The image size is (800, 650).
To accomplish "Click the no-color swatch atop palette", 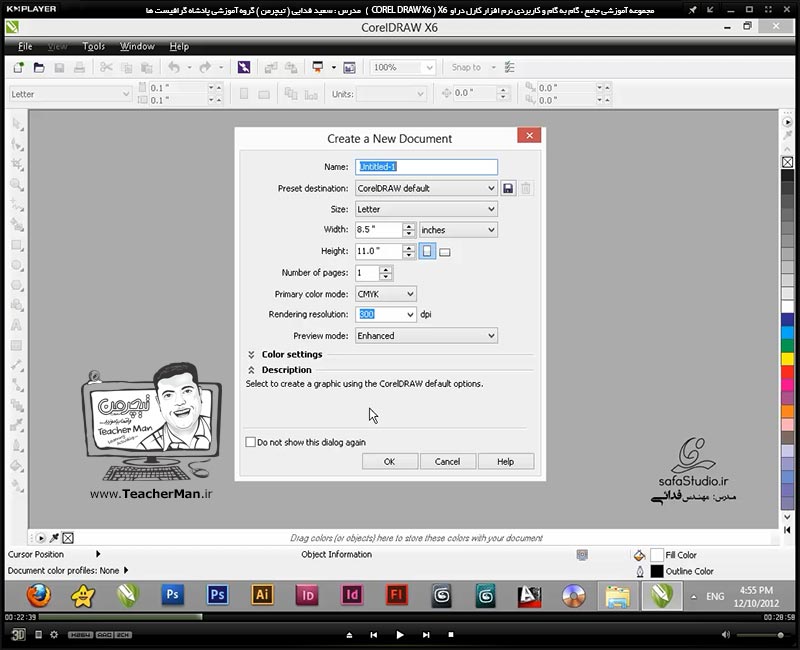I will (x=787, y=162).
